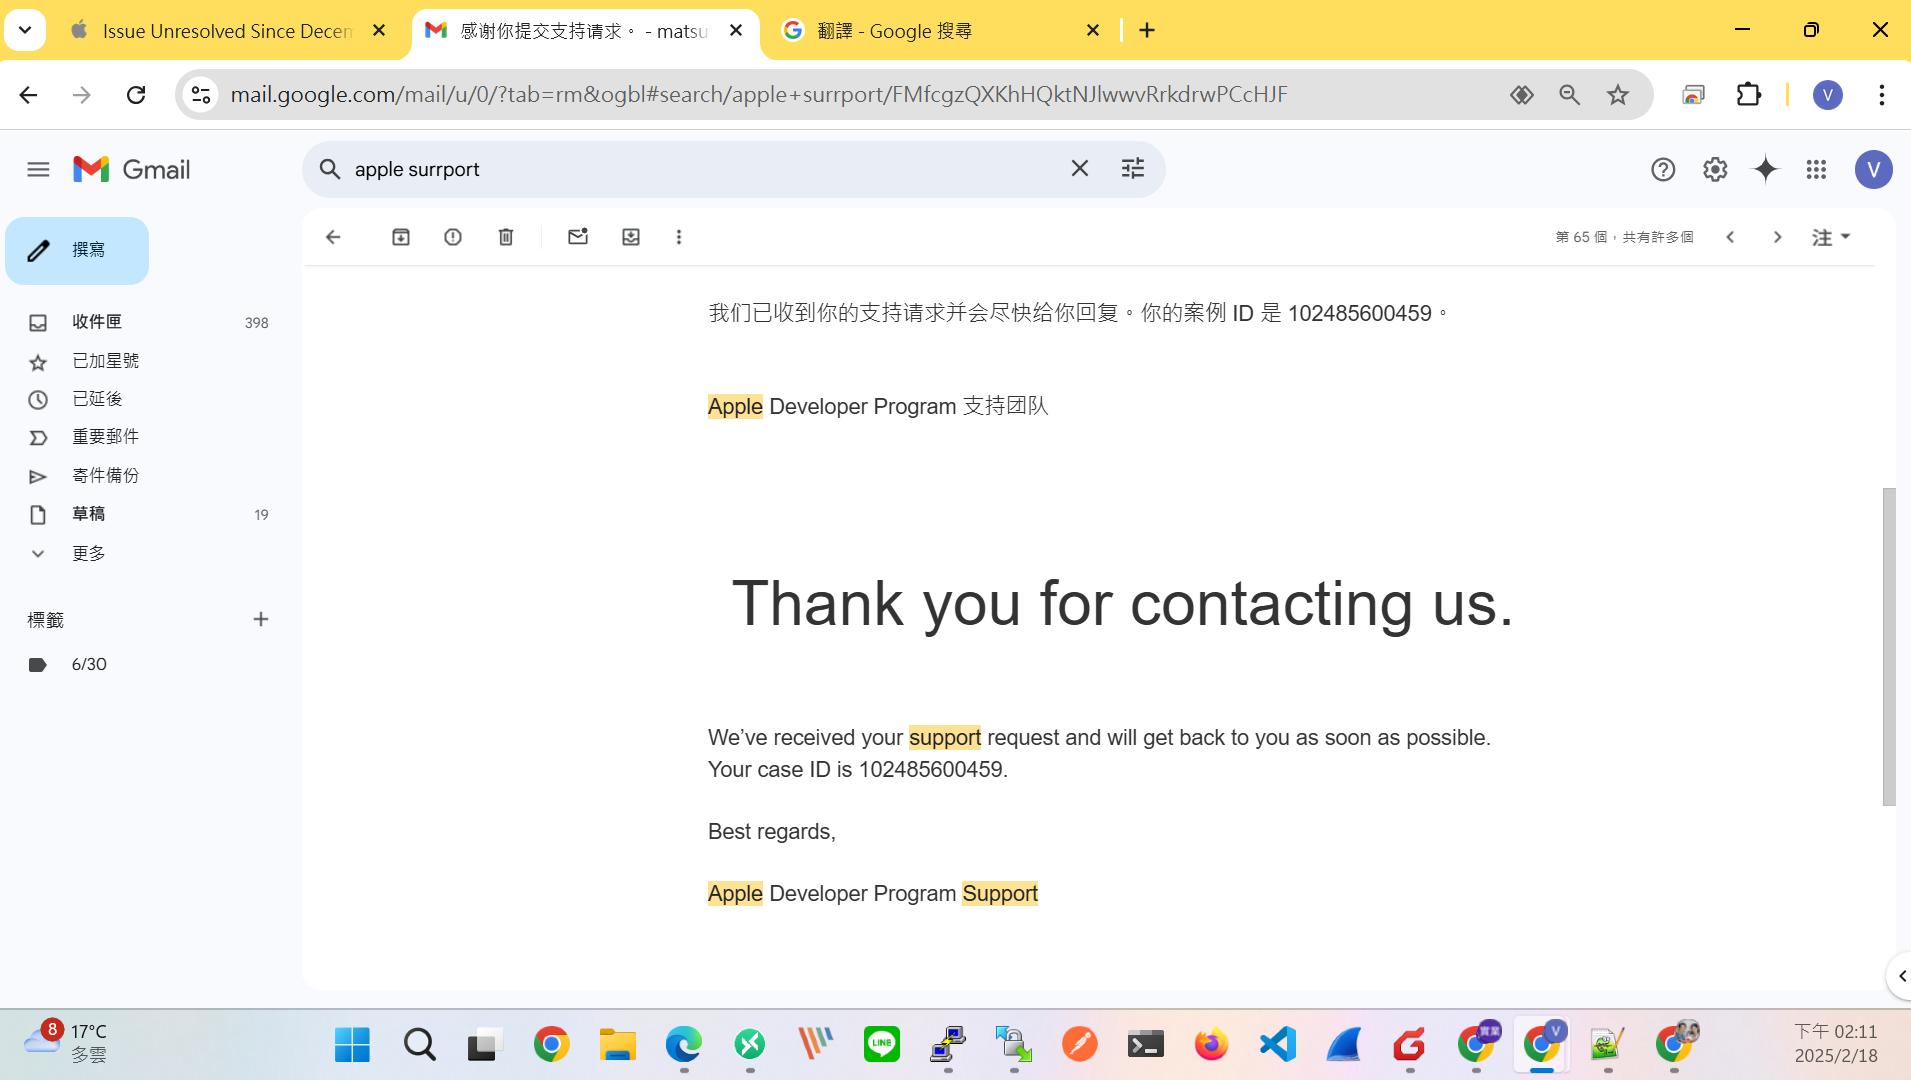Open Gmail Help question mark icon

1663,170
